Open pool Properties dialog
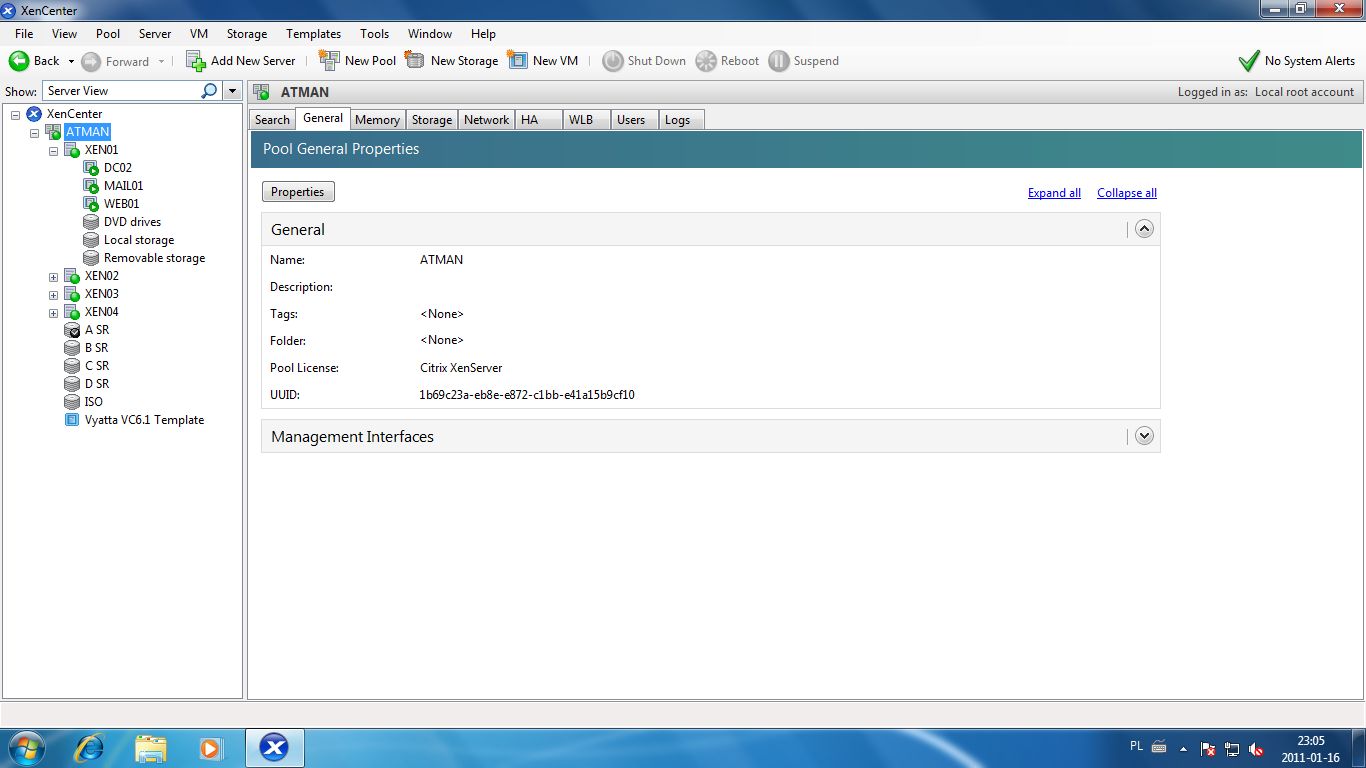 click(x=297, y=191)
